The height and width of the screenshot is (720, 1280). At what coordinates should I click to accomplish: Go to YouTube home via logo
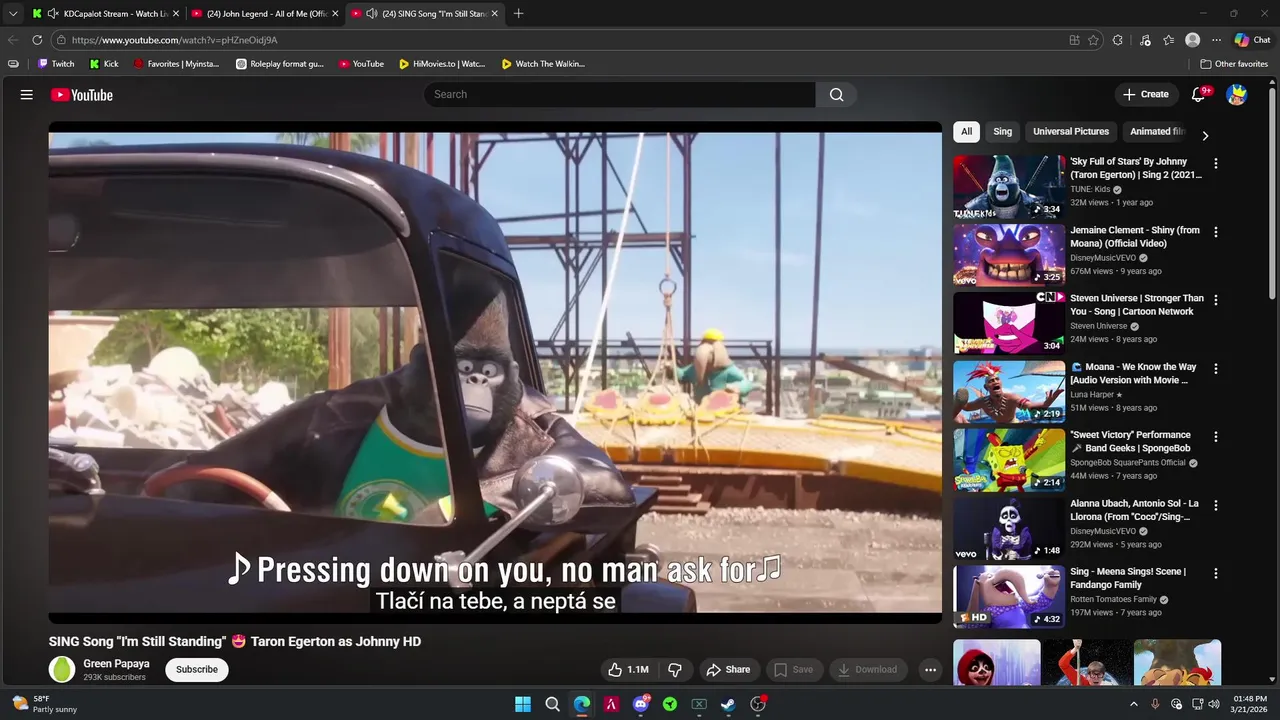tap(82, 95)
